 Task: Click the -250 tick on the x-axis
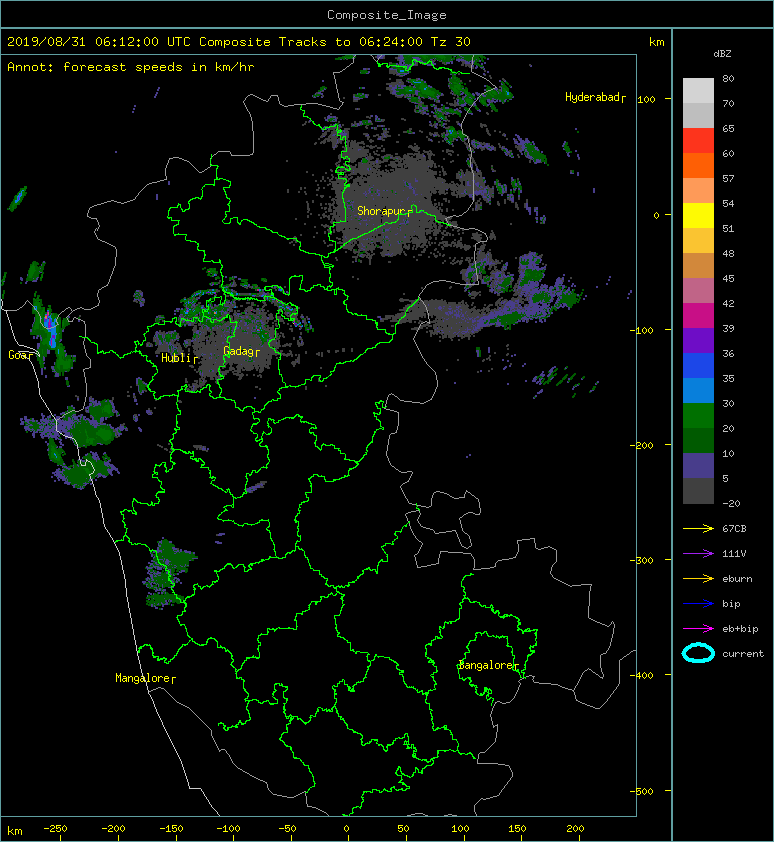coord(55,829)
